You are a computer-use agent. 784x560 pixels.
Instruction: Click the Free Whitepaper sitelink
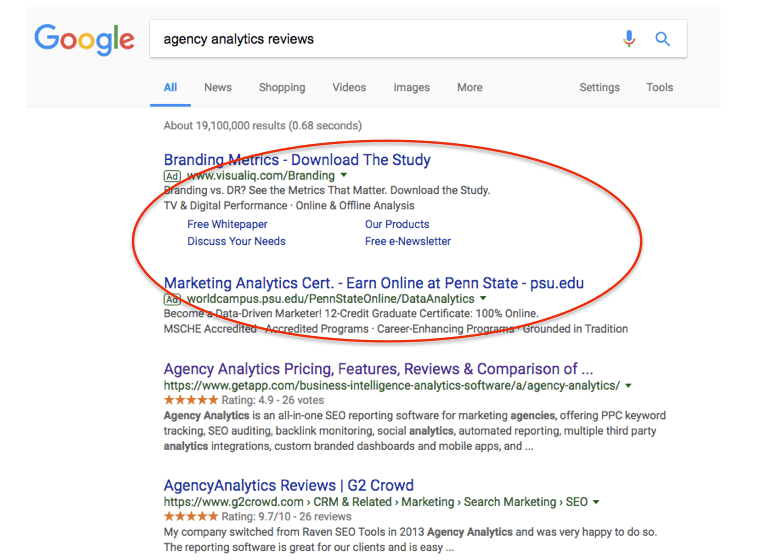[x=227, y=224]
